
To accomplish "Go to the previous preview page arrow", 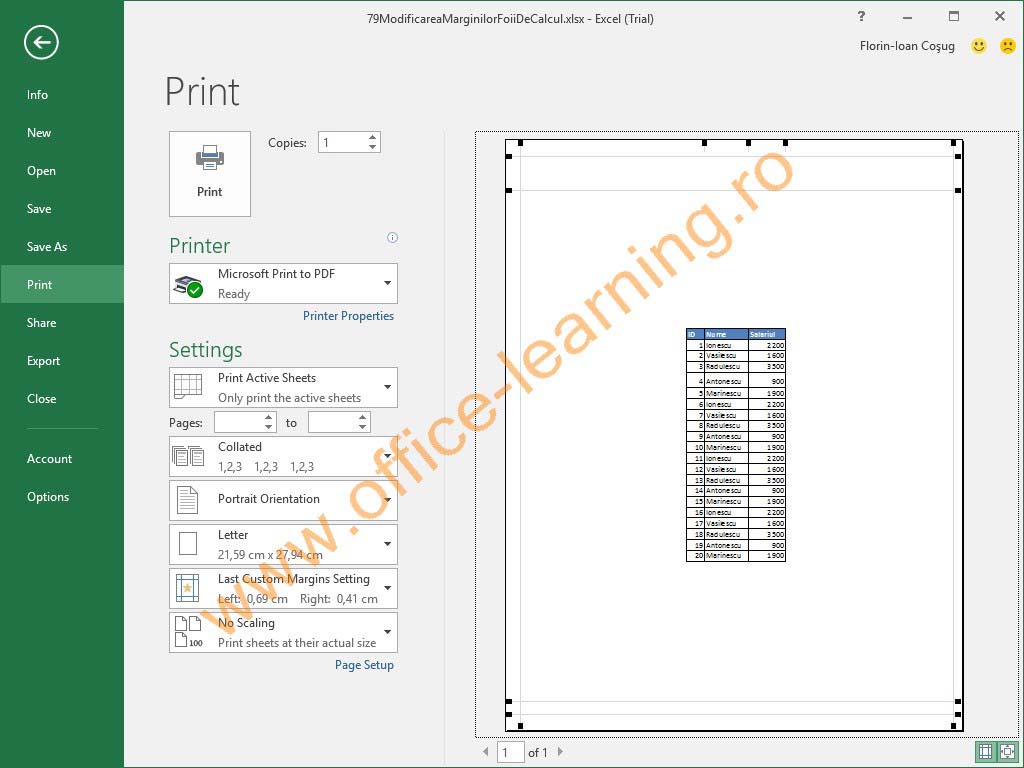I will 485,752.
